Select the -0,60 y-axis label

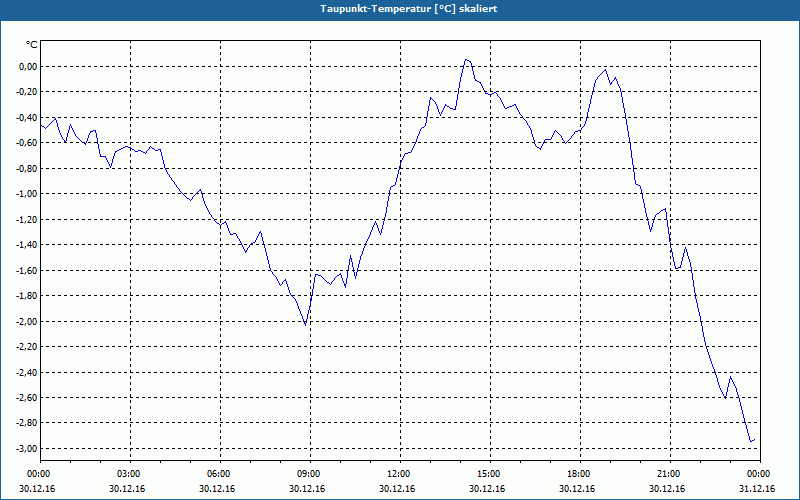[x=27, y=143]
